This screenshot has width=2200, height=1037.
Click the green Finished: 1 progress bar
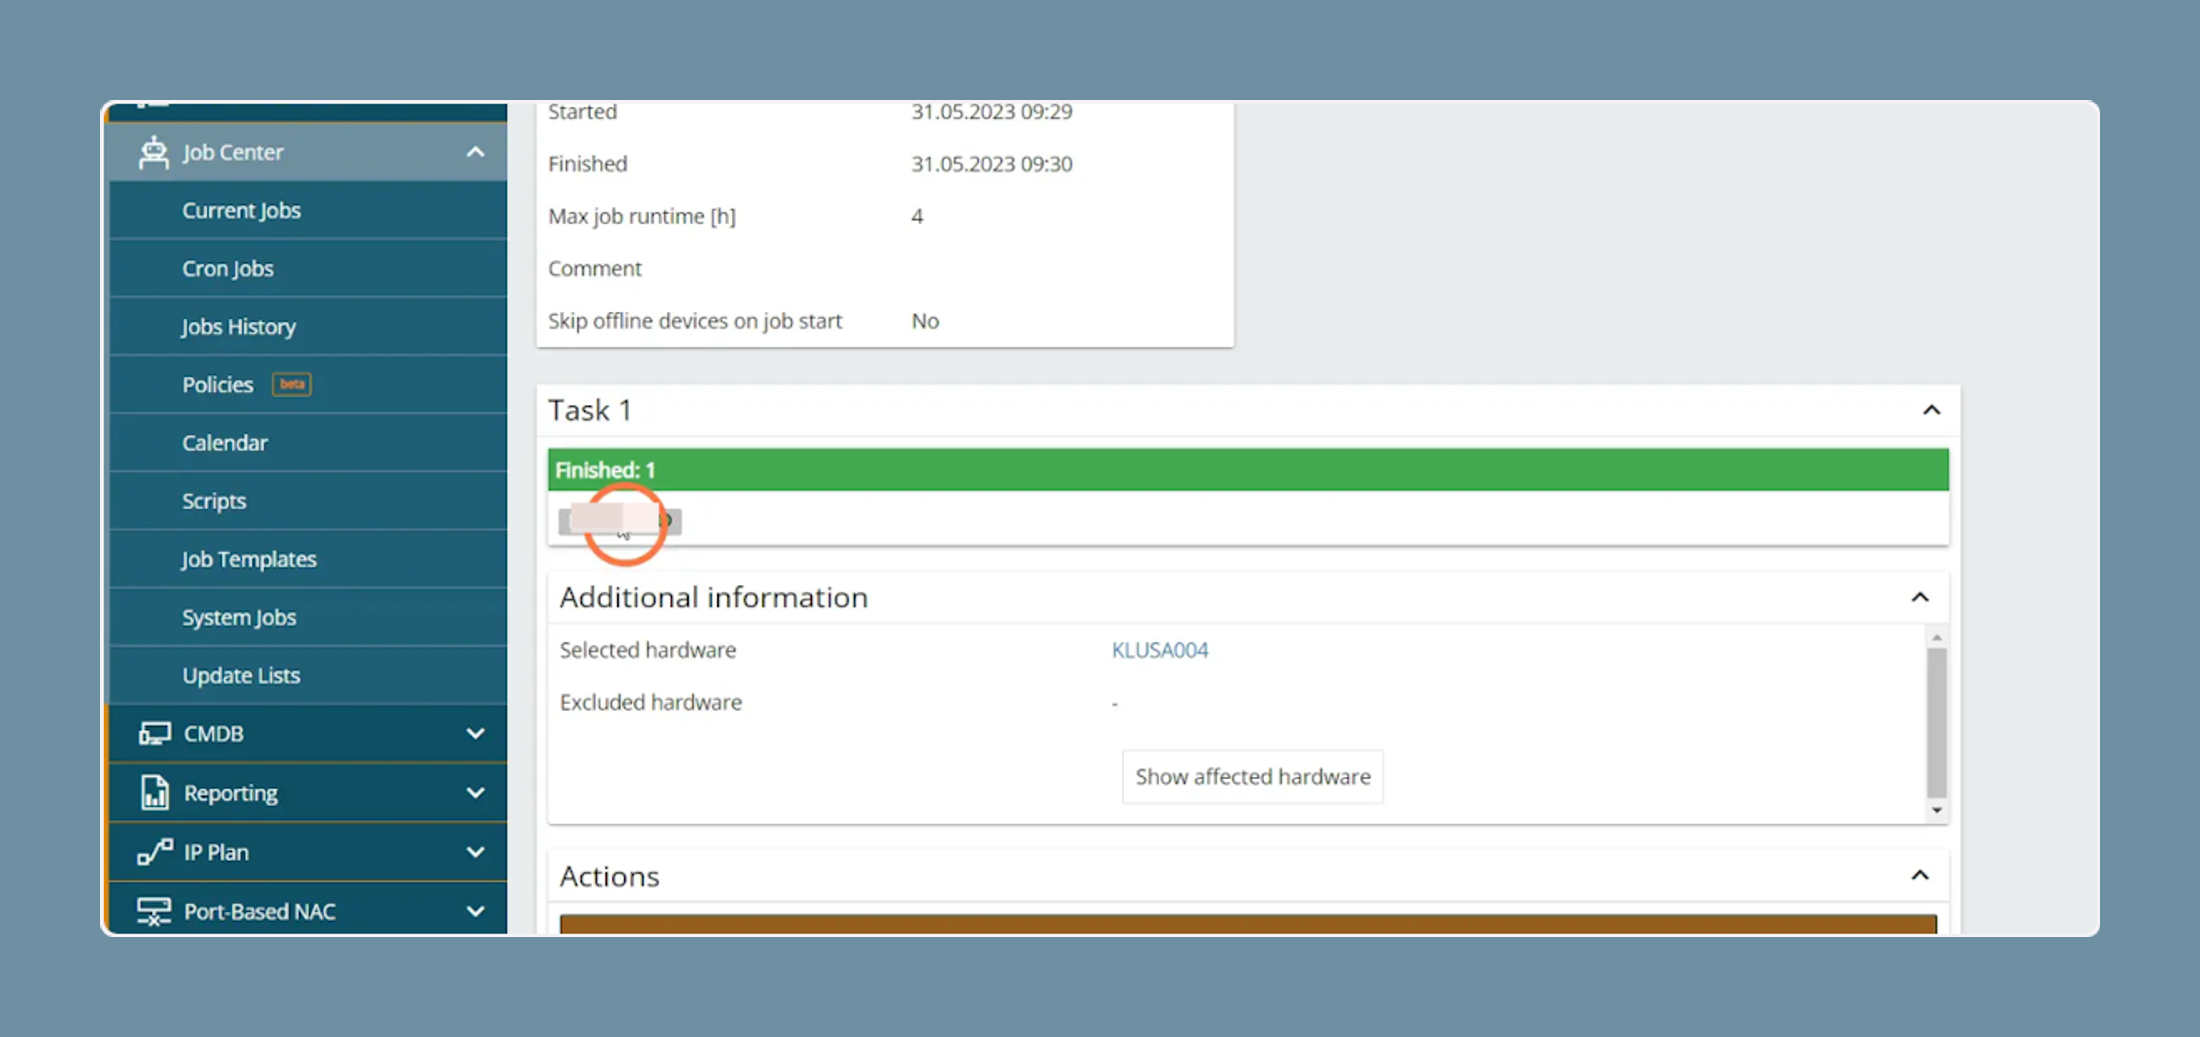click(x=1247, y=469)
